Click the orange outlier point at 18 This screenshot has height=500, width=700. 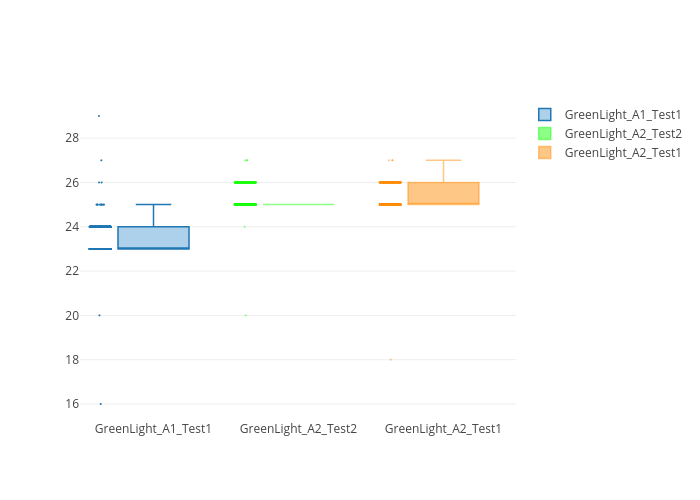391,359
